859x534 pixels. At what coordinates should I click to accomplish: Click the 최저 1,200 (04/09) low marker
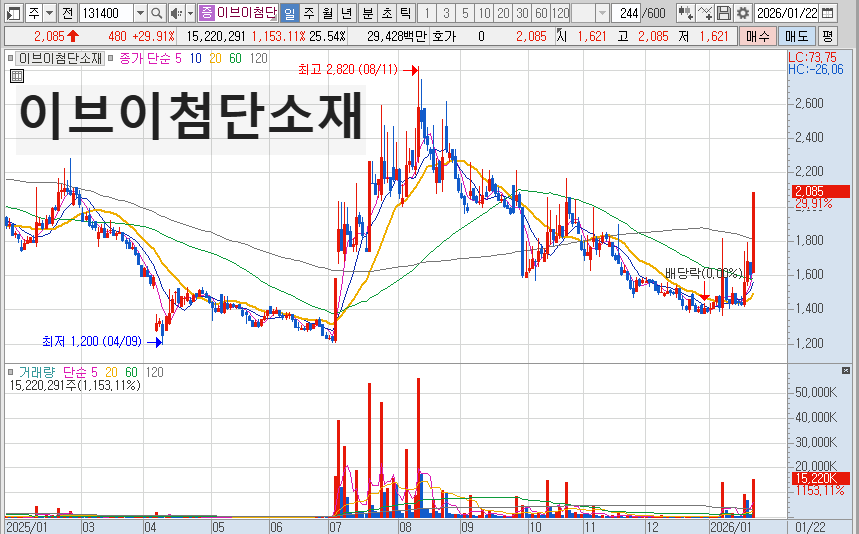[x=92, y=342]
